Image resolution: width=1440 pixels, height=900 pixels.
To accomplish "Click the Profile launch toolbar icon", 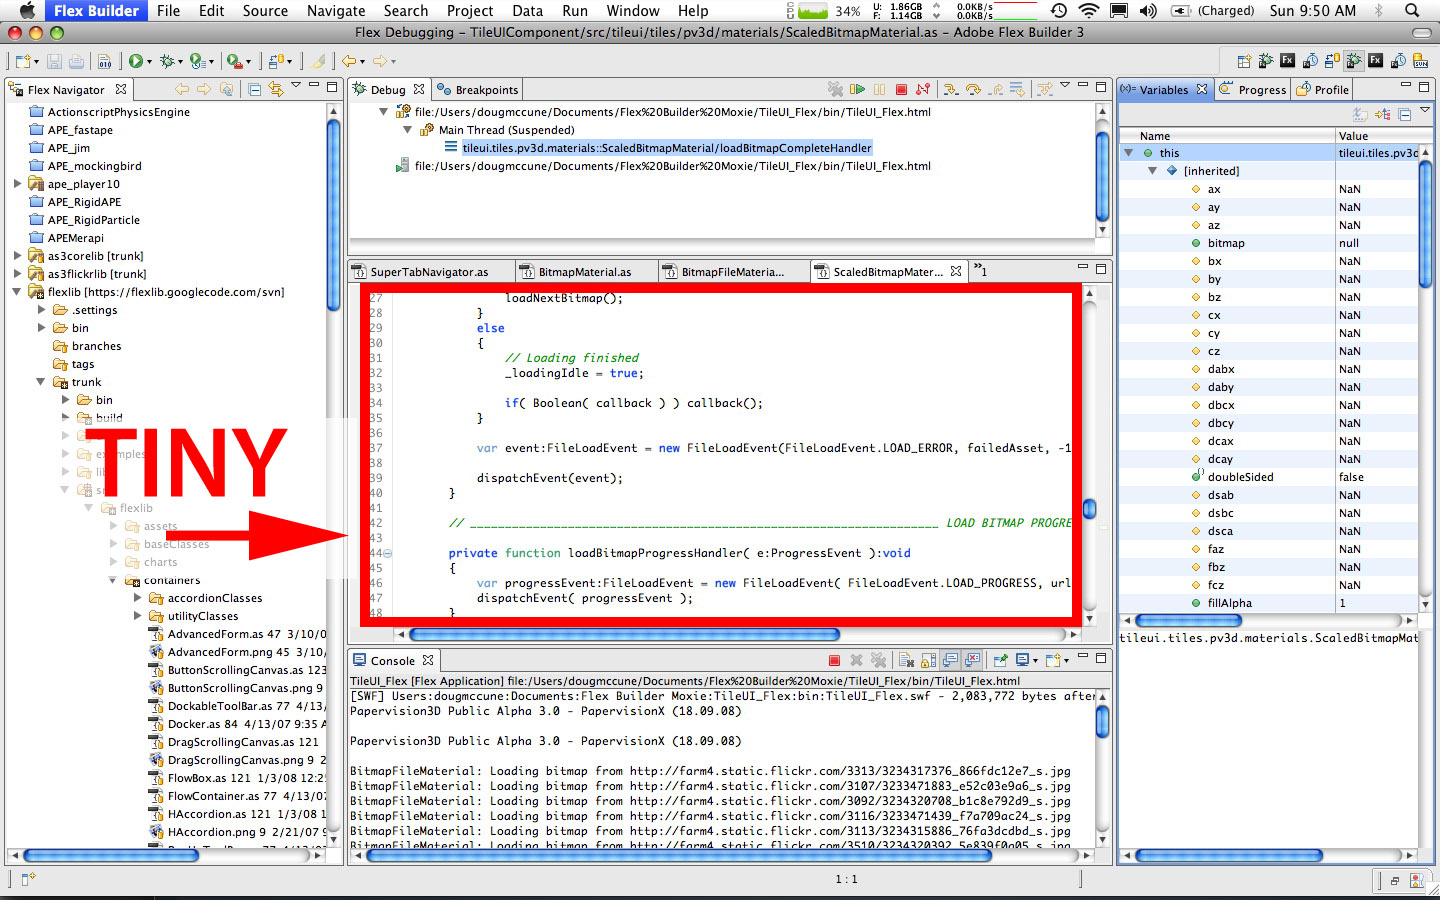I will 197,61.
